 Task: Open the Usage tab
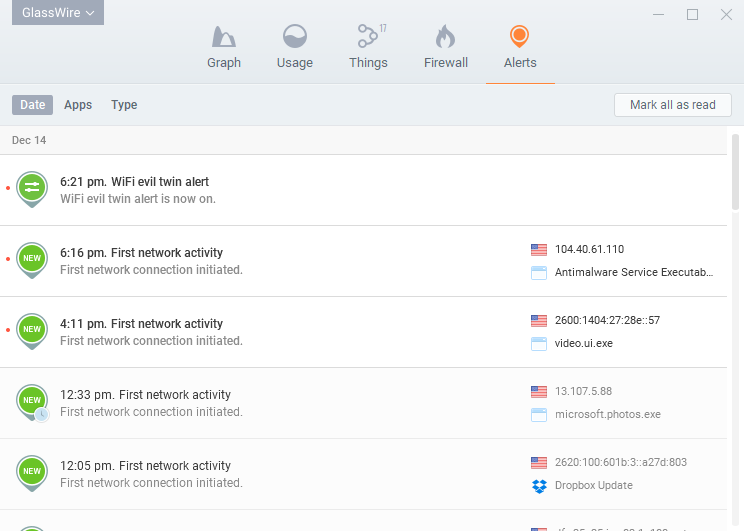tap(295, 47)
